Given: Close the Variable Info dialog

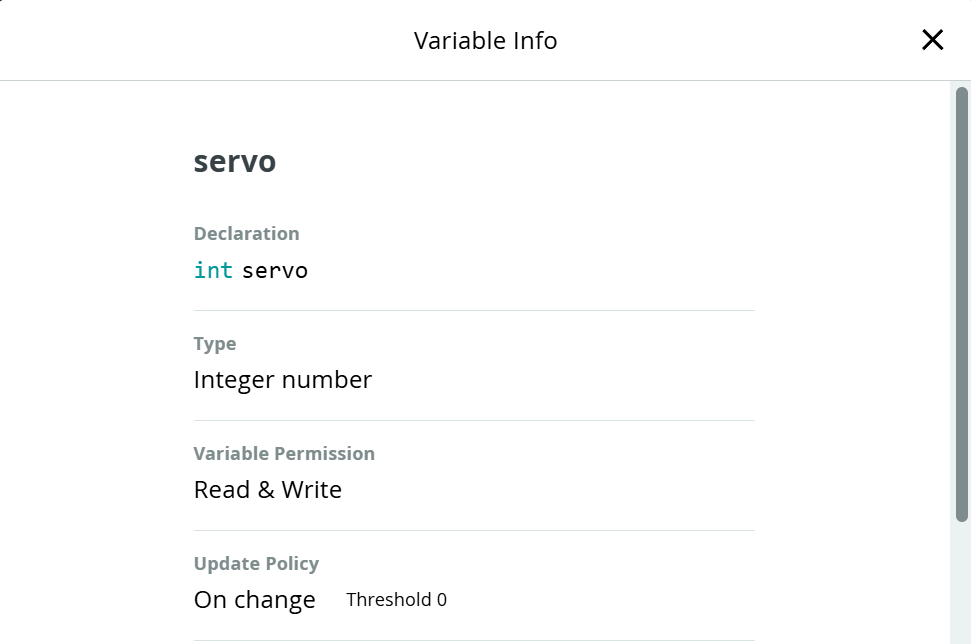Looking at the screenshot, I should (932, 40).
